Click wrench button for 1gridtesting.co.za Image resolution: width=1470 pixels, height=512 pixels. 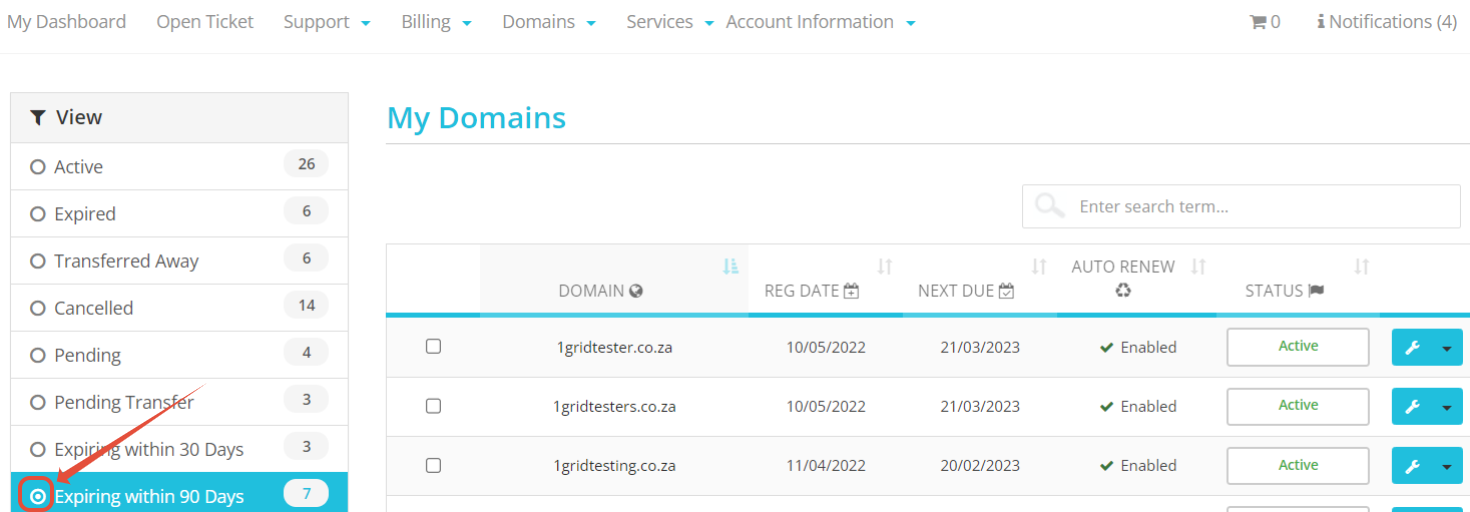click(1412, 466)
